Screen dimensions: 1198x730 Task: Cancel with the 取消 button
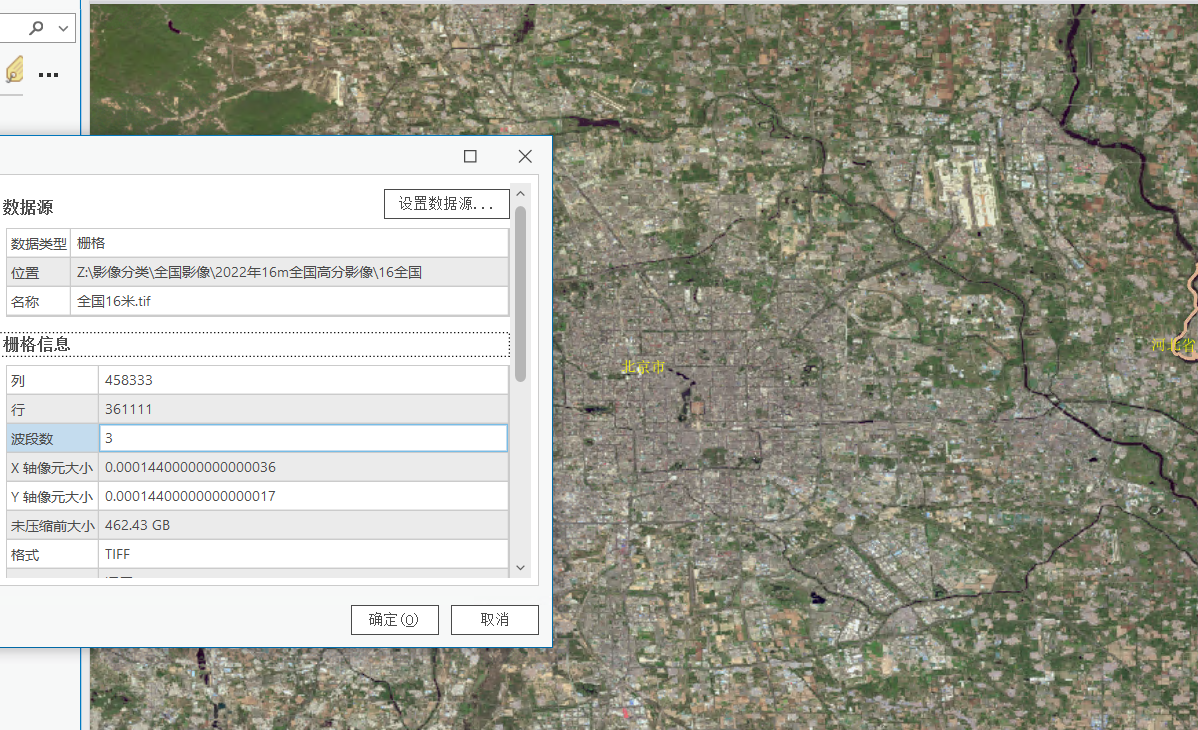(x=494, y=620)
